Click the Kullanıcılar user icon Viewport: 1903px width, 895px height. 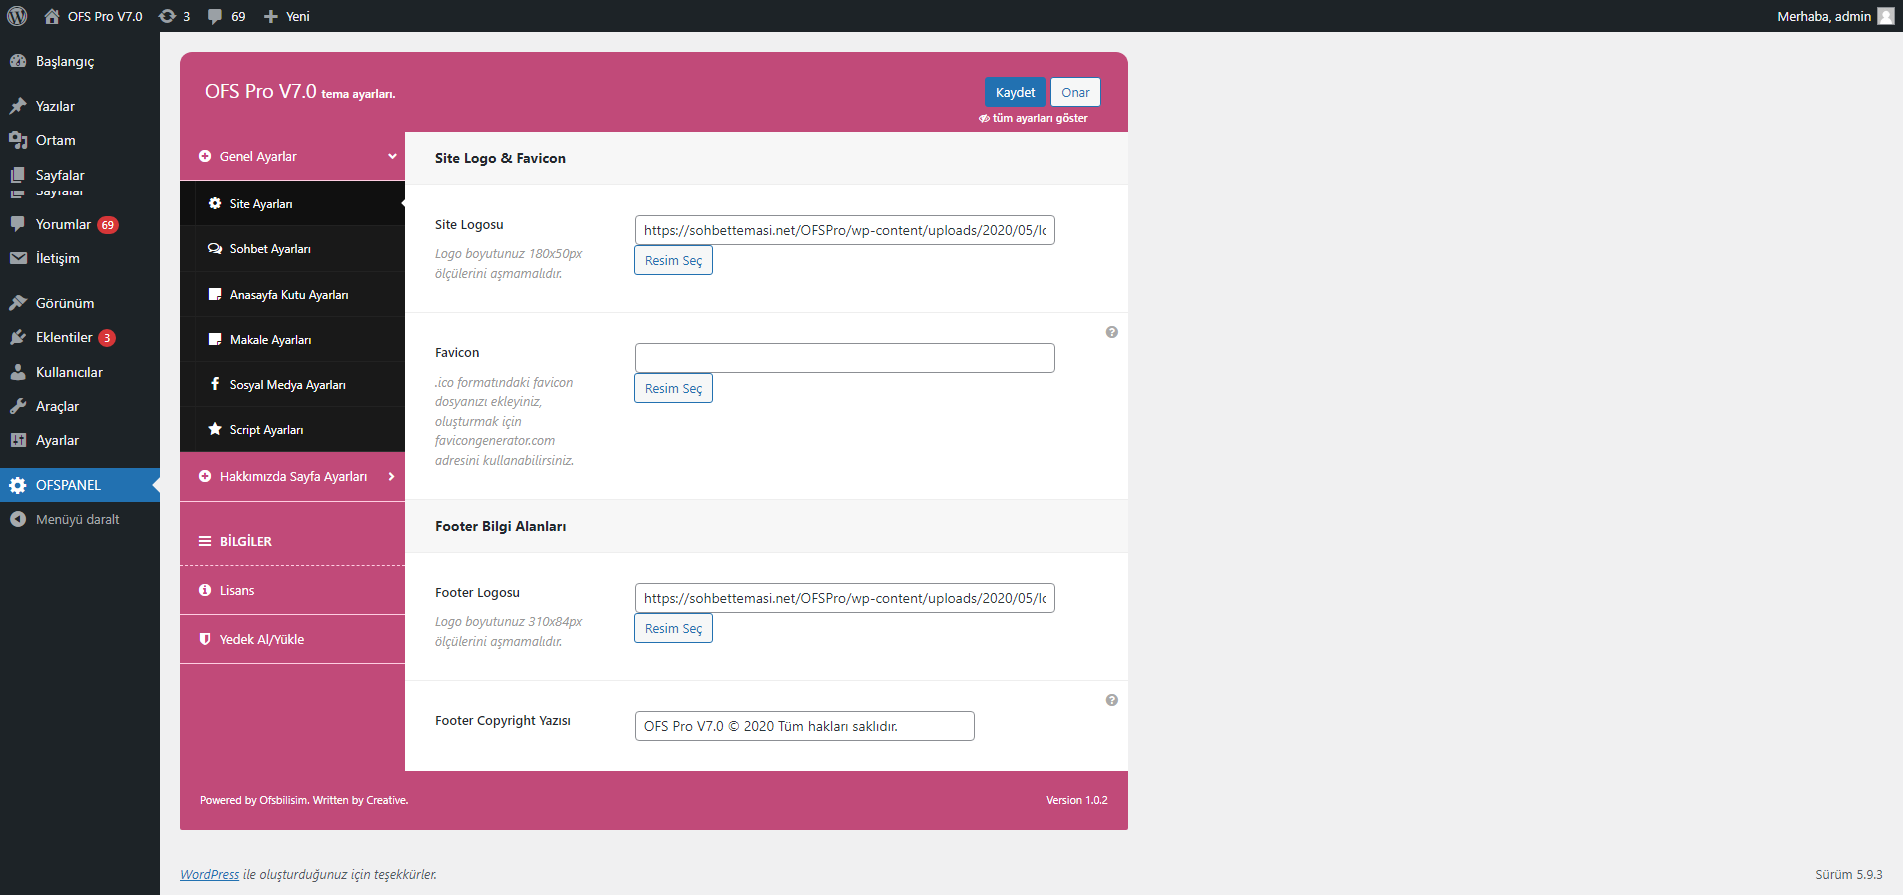coord(18,372)
